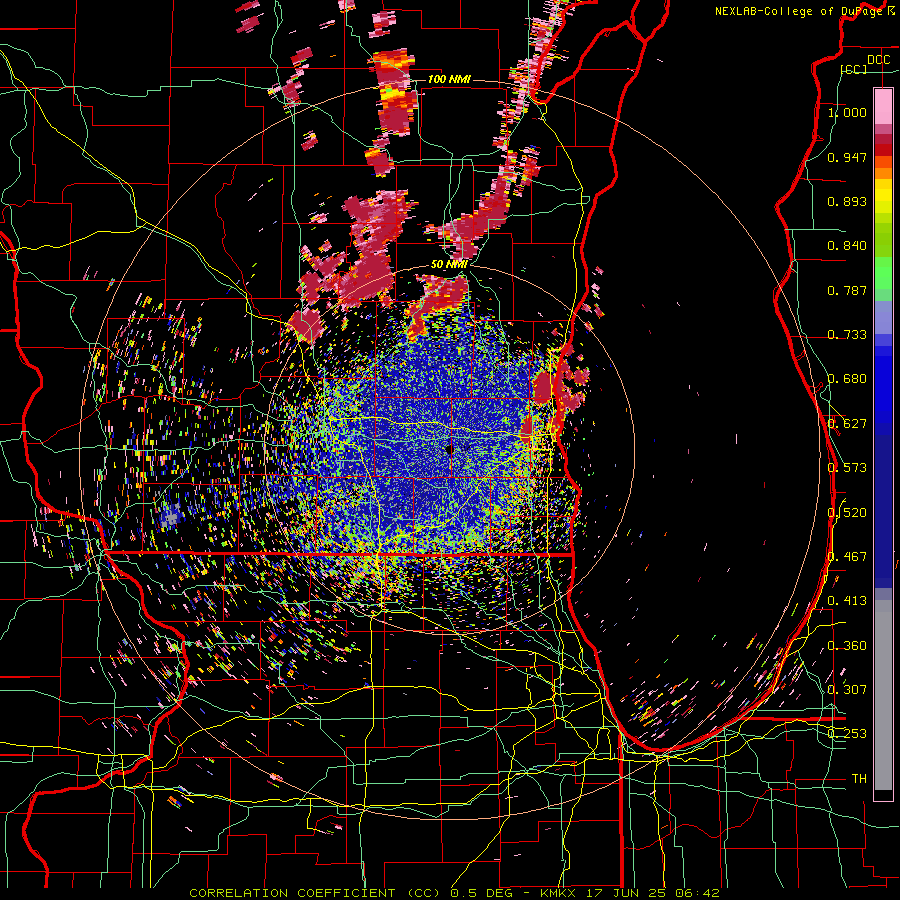This screenshot has height=900, width=900.
Task: Click the TH threshold label
Action: (859, 779)
